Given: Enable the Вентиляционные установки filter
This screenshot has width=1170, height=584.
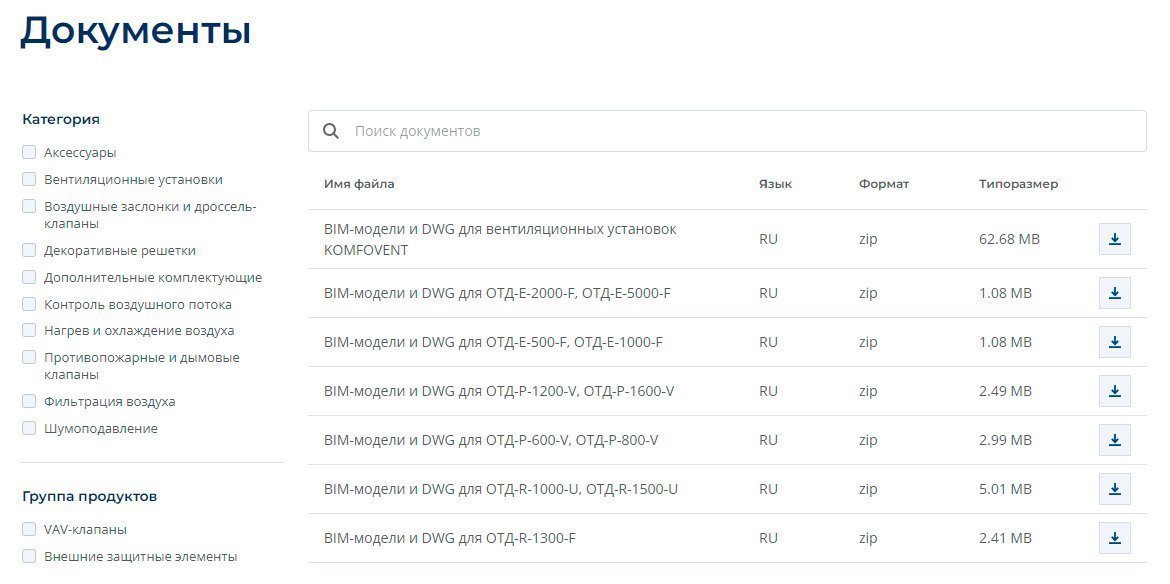Looking at the screenshot, I should pyautogui.click(x=29, y=180).
